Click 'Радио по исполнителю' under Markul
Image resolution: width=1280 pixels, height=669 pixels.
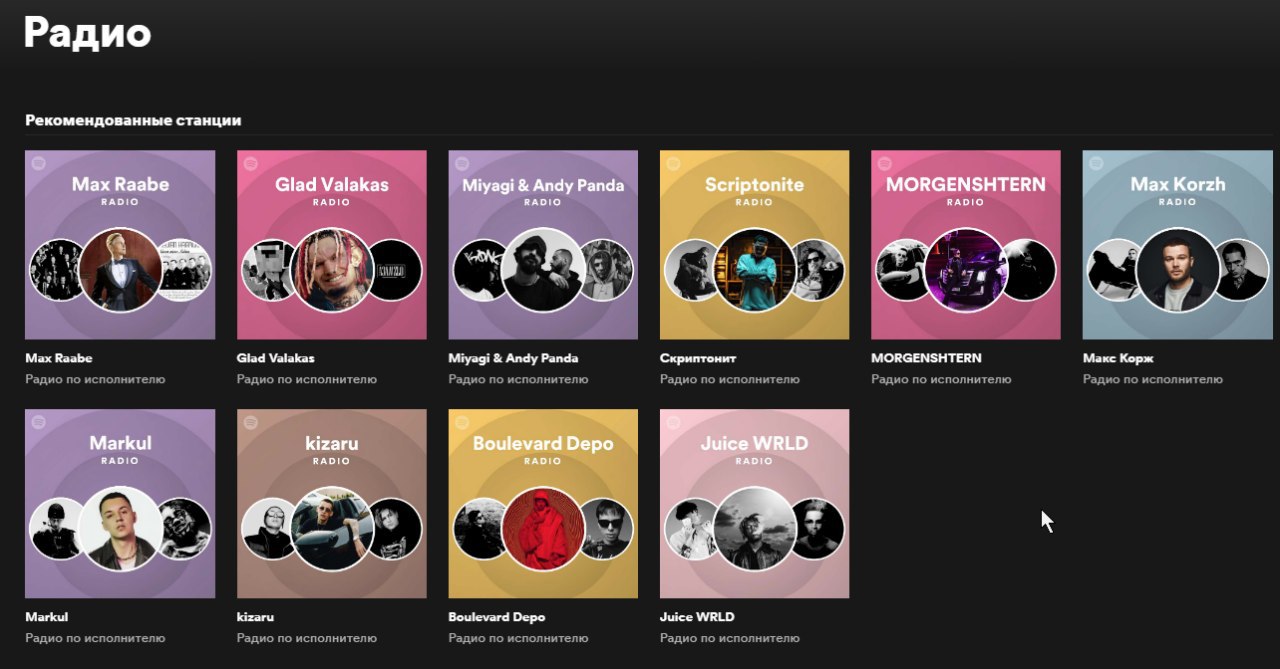point(95,638)
